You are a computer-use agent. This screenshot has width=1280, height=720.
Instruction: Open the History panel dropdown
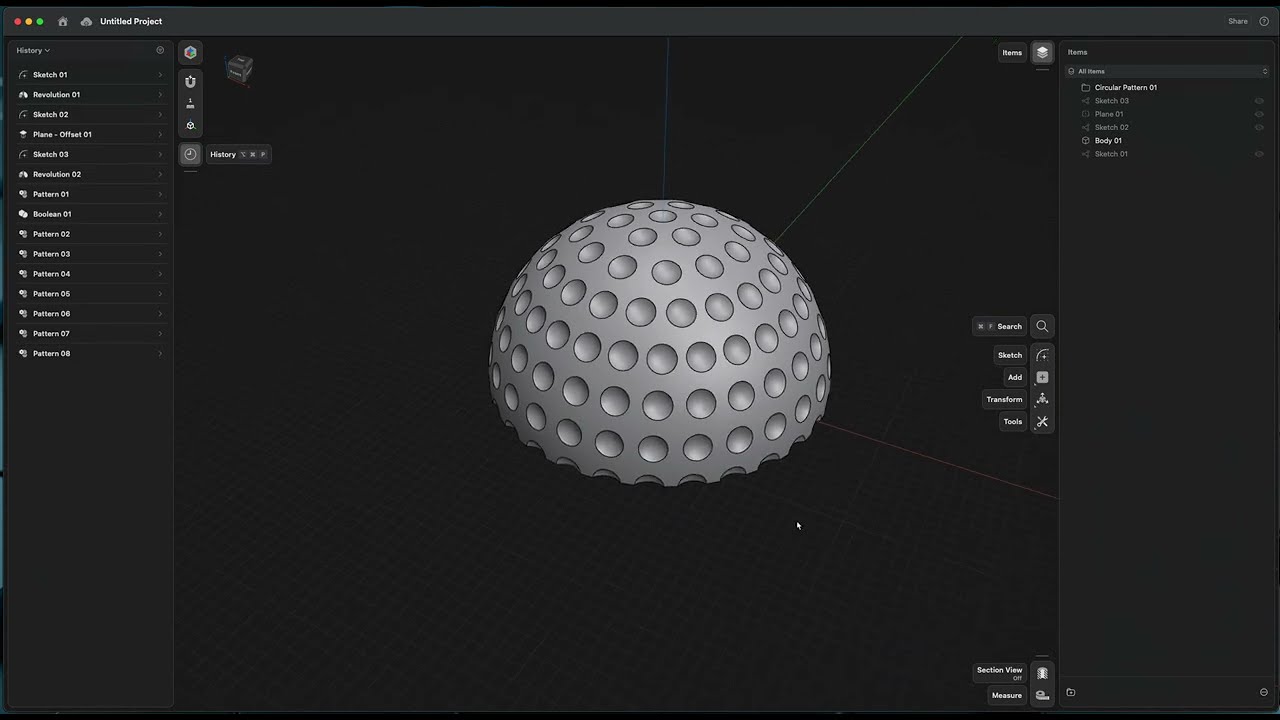tap(33, 50)
